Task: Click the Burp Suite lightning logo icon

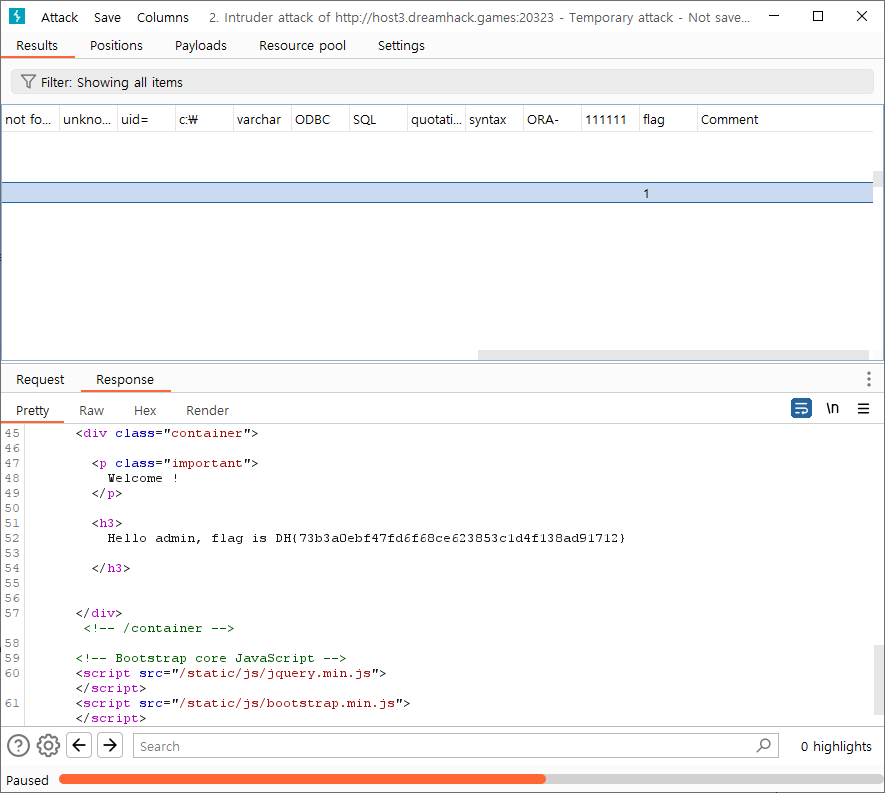Action: click(17, 17)
